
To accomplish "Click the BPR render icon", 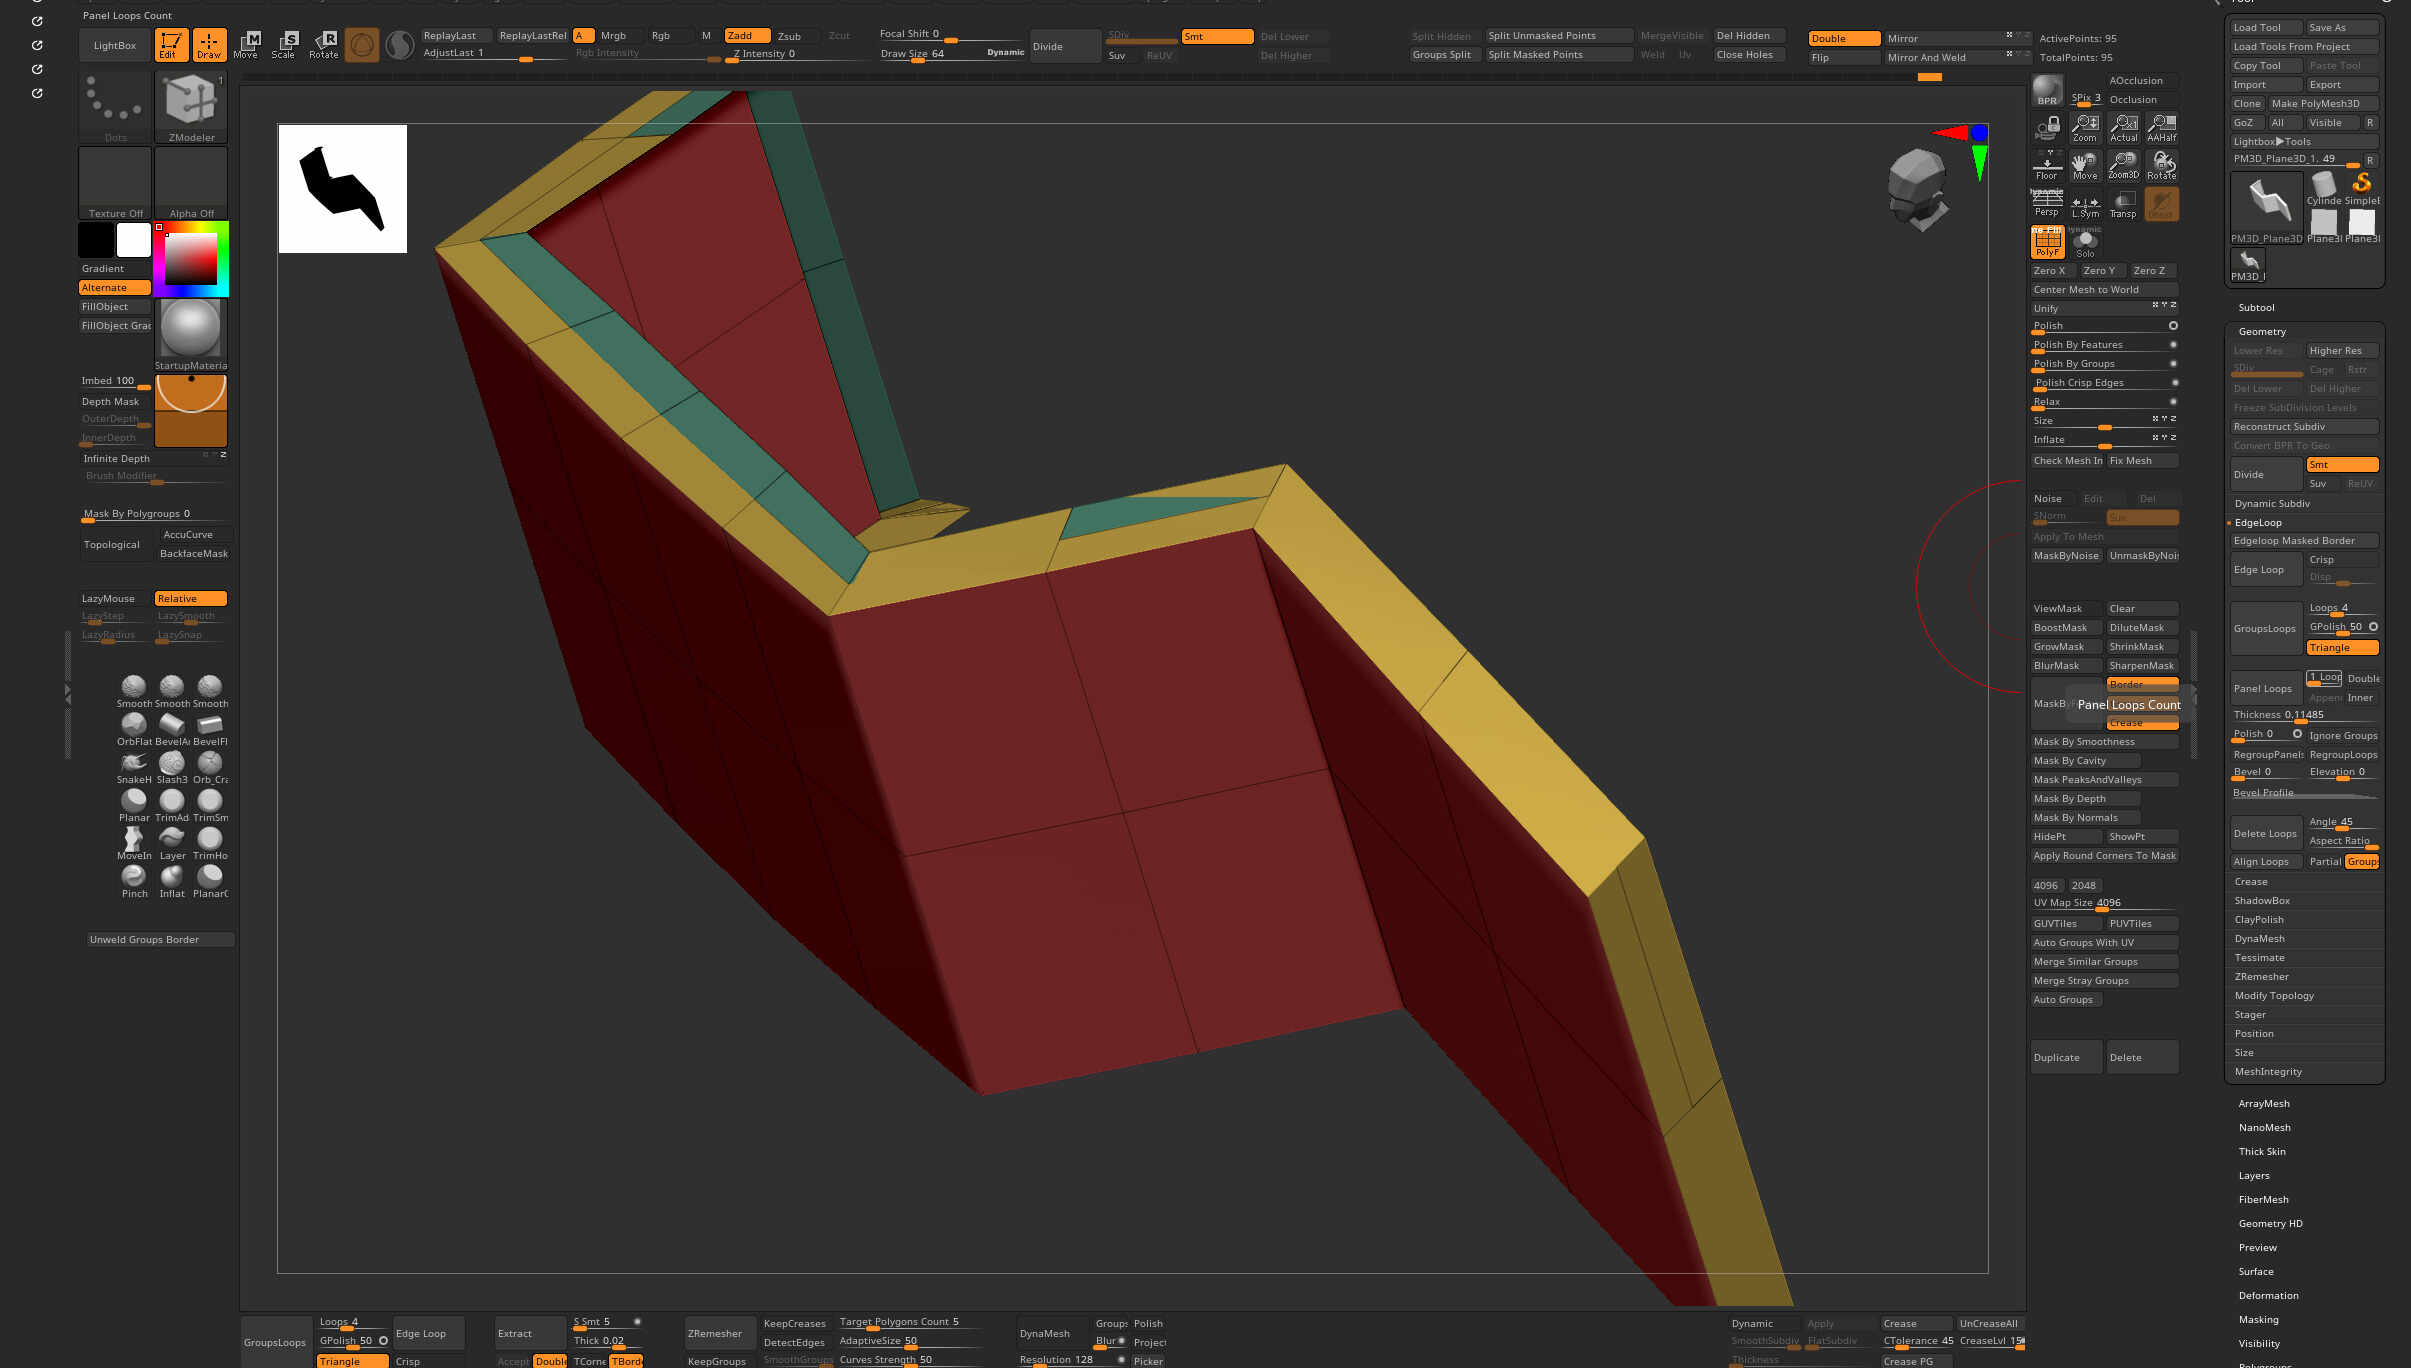I will tap(2047, 91).
